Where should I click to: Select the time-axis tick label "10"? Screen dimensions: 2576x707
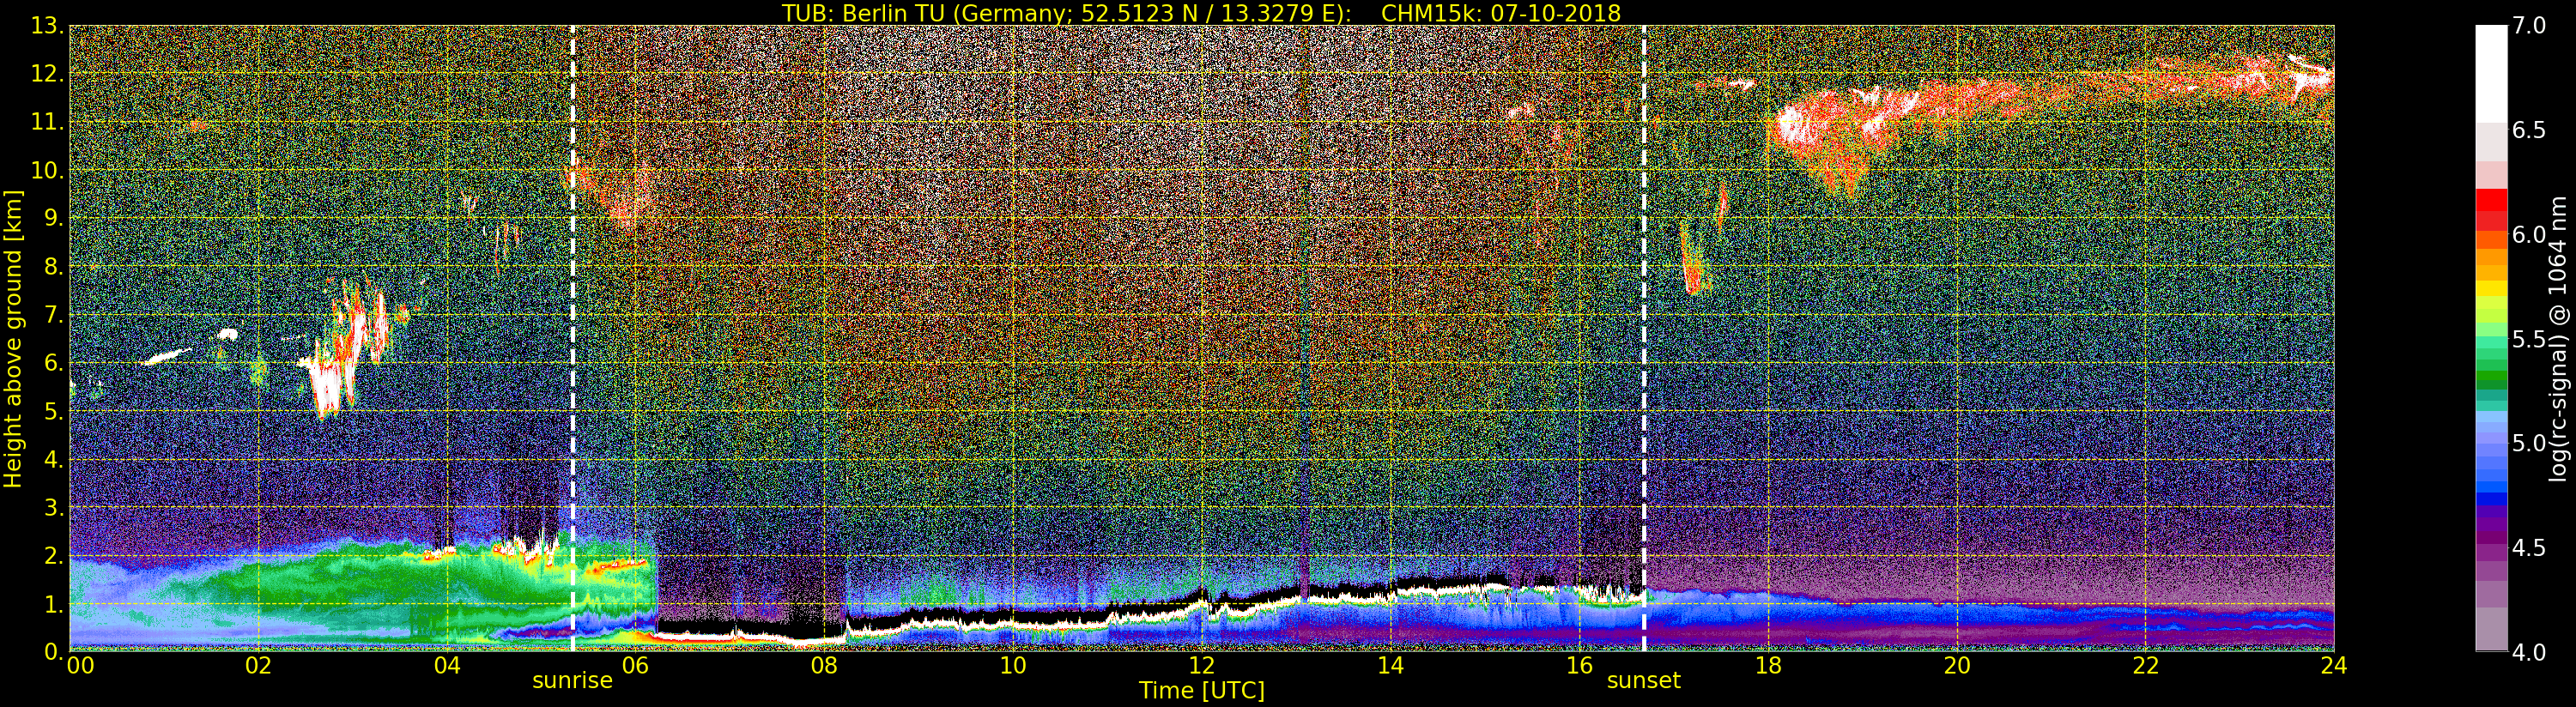point(1013,665)
